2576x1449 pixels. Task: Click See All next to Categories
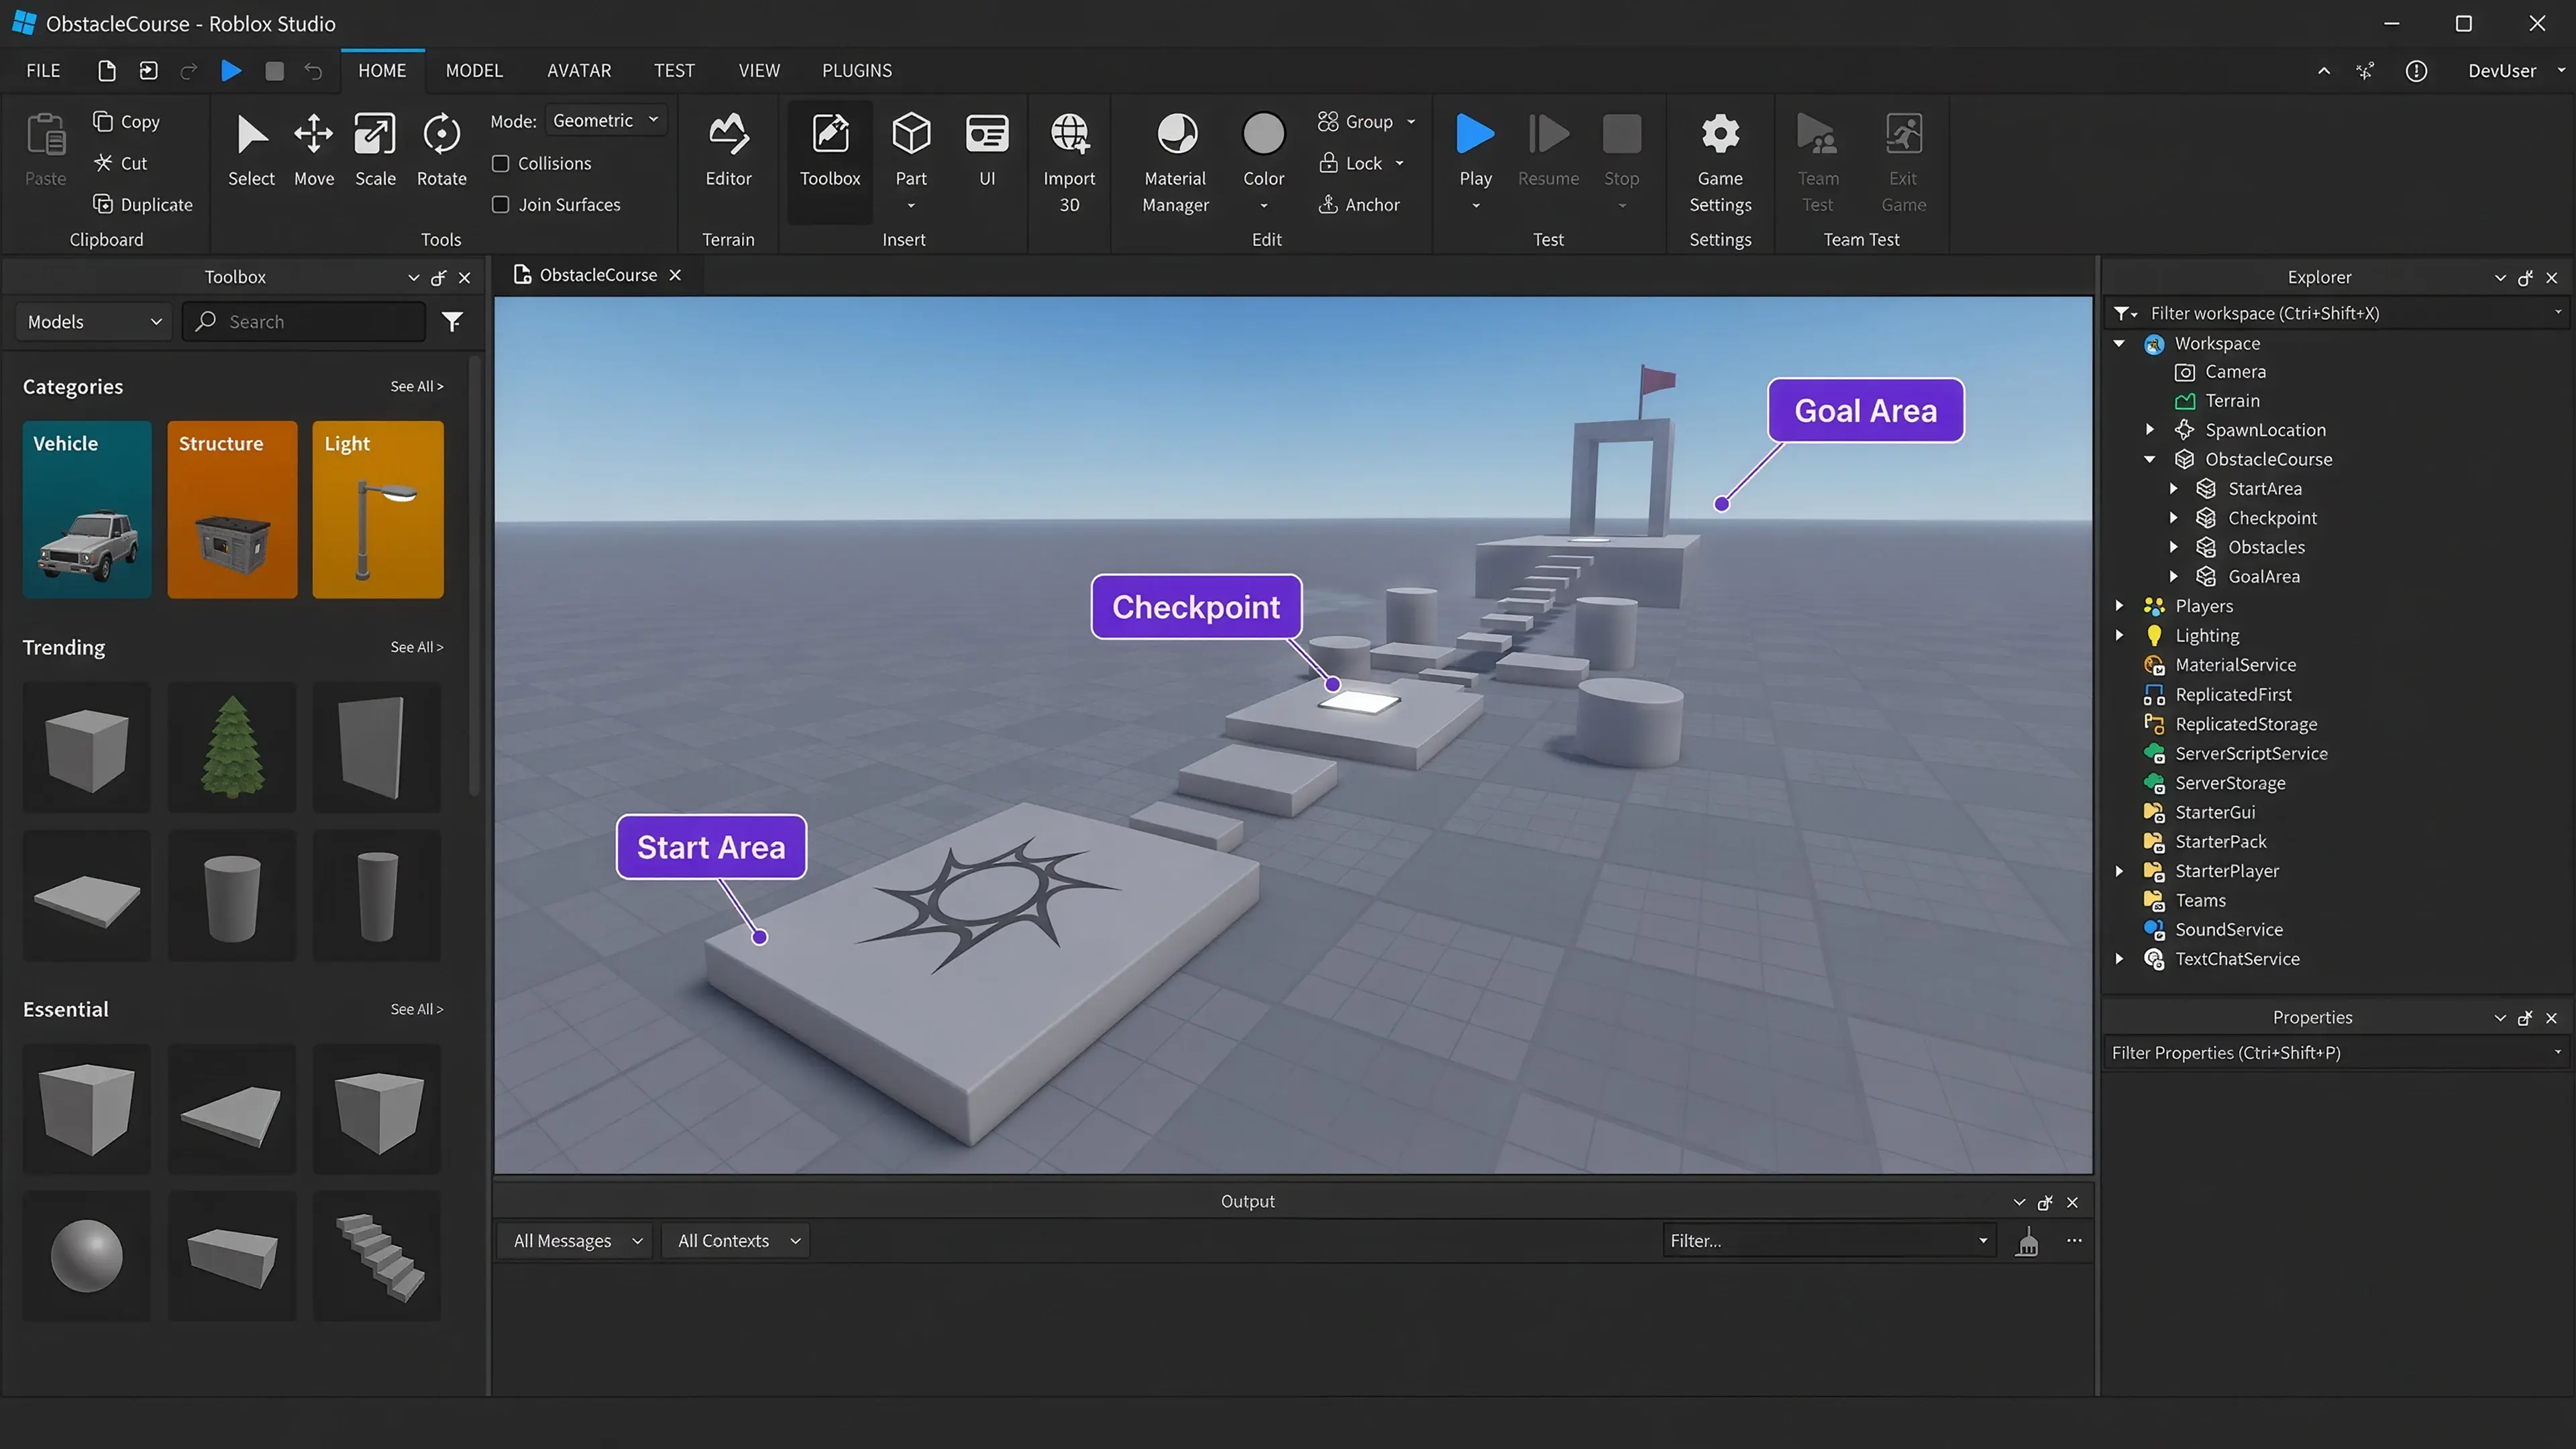pos(416,386)
